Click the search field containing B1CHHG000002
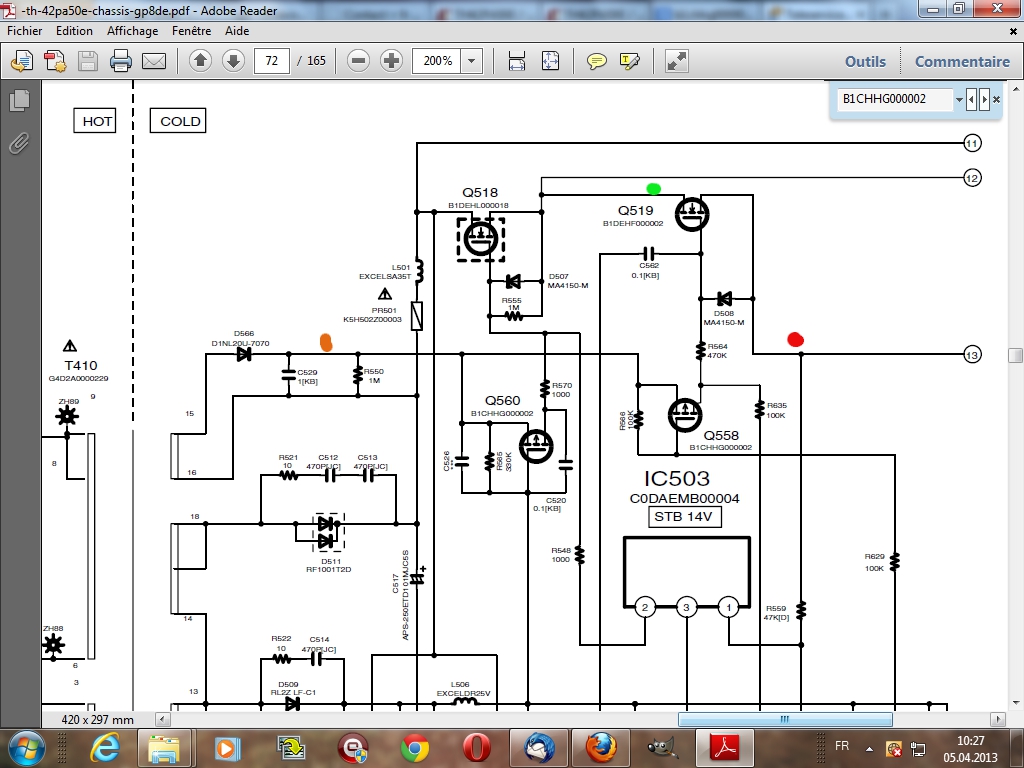 [x=895, y=99]
